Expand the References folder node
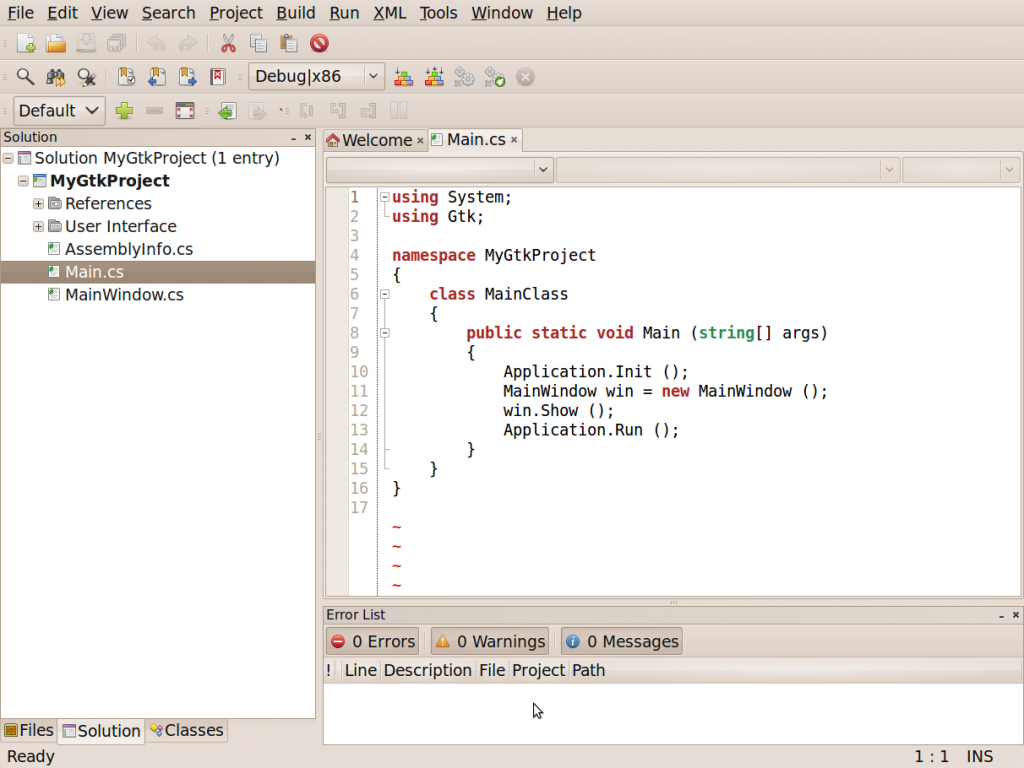The width and height of the screenshot is (1024, 768). [x=39, y=204]
